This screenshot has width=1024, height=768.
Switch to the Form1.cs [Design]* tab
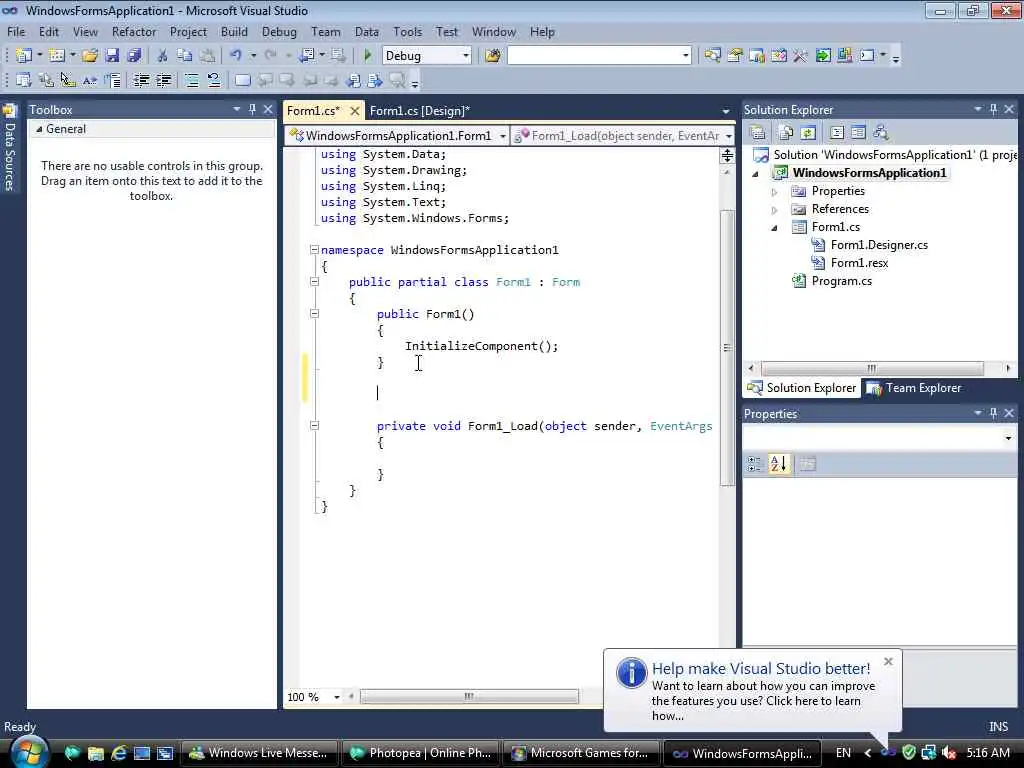[420, 110]
